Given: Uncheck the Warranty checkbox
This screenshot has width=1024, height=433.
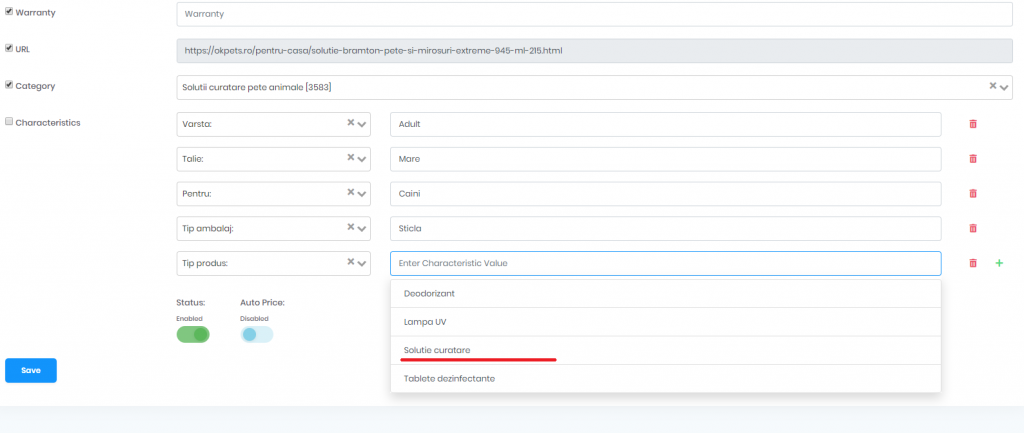Looking at the screenshot, I should (x=9, y=11).
